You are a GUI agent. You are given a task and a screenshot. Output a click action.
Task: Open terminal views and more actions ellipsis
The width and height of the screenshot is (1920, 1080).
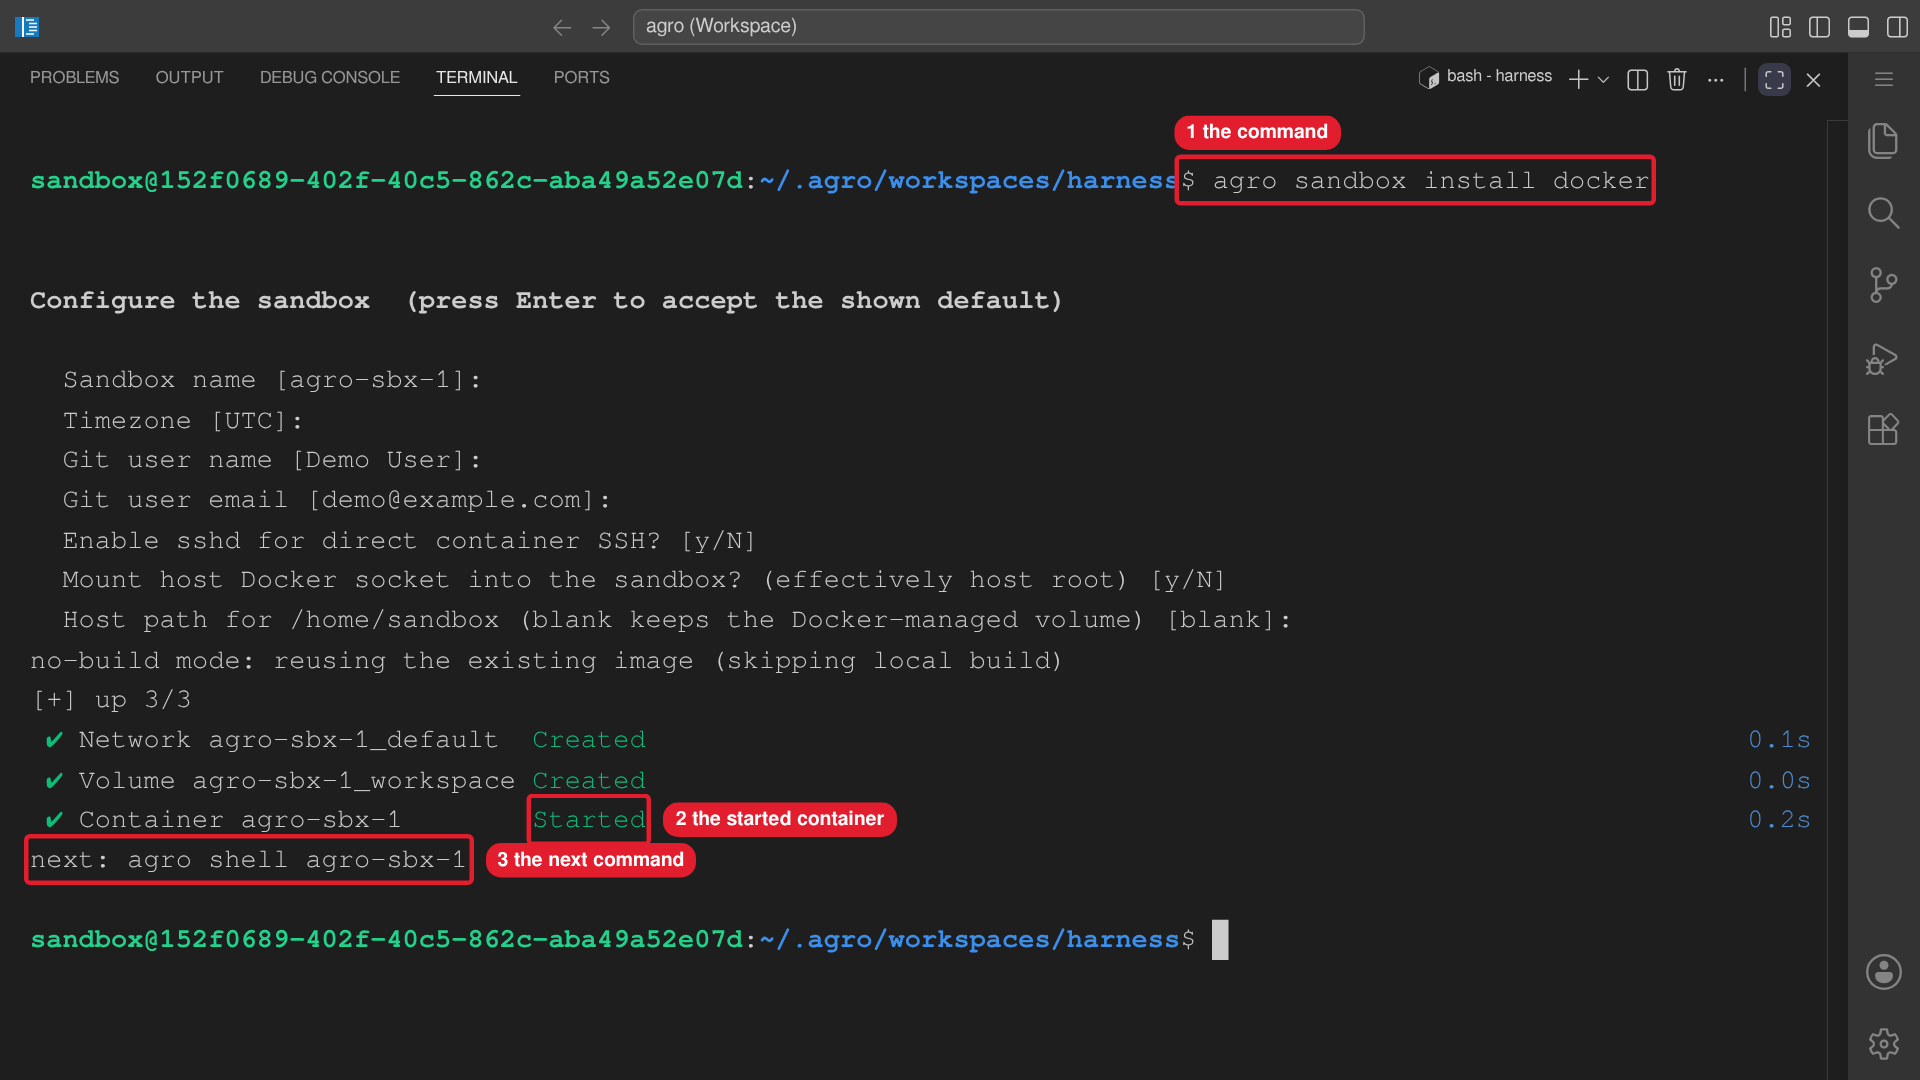[1716, 80]
